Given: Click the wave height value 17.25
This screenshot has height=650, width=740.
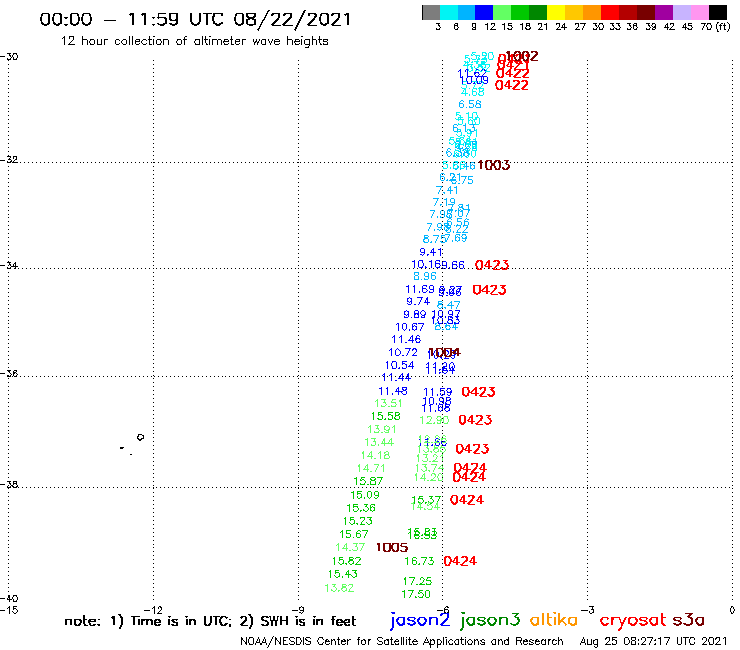Looking at the screenshot, I should 417,581.
